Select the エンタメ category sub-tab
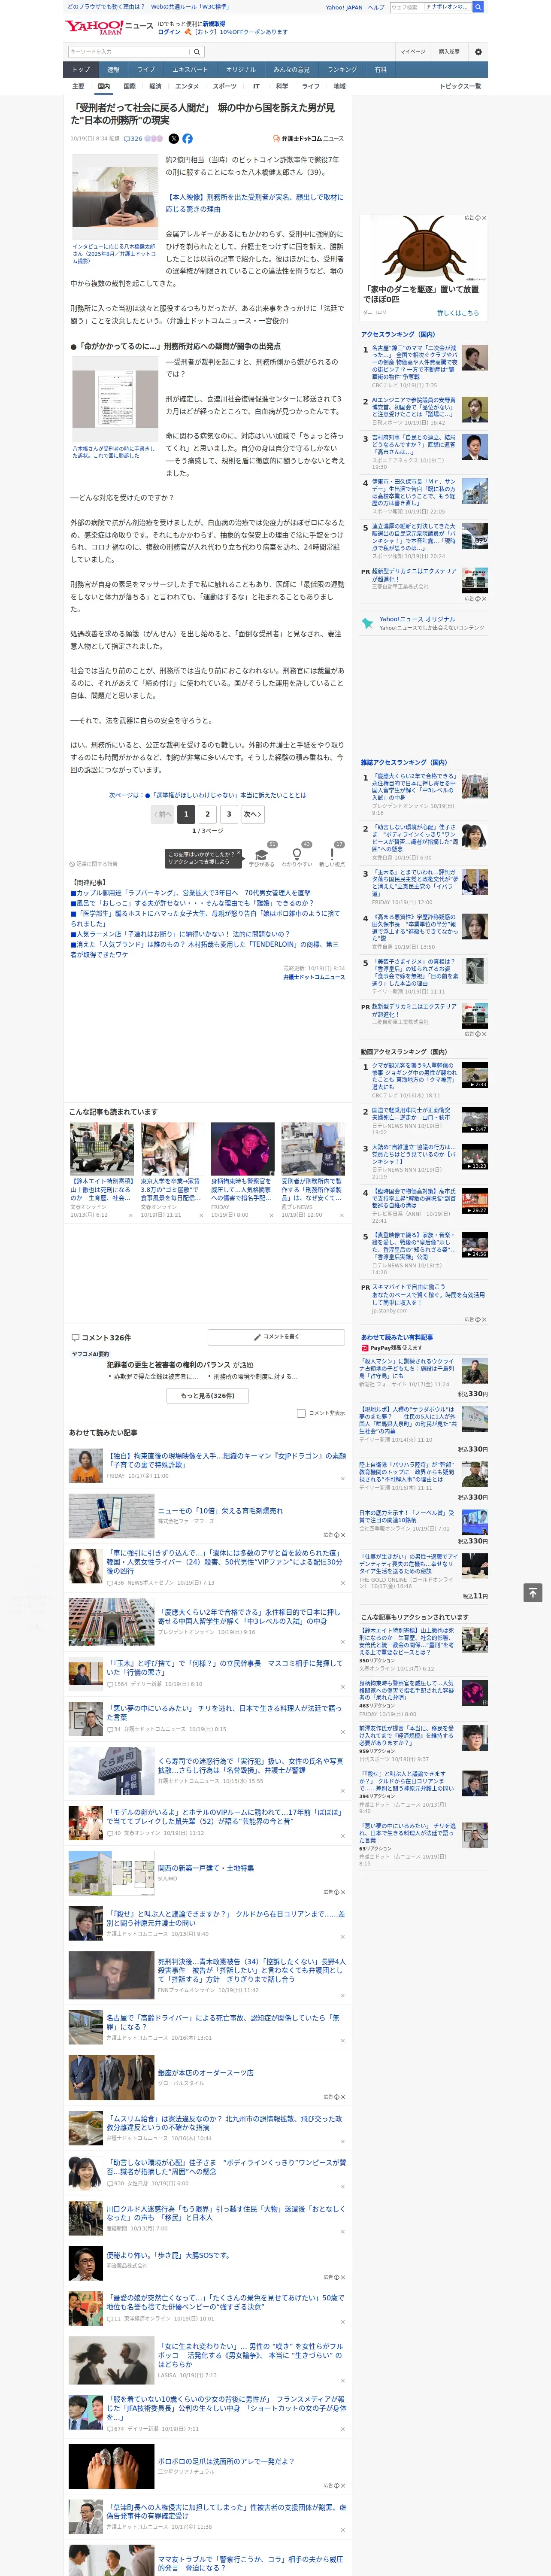Image resolution: width=551 pixels, height=2576 pixels. [x=187, y=86]
